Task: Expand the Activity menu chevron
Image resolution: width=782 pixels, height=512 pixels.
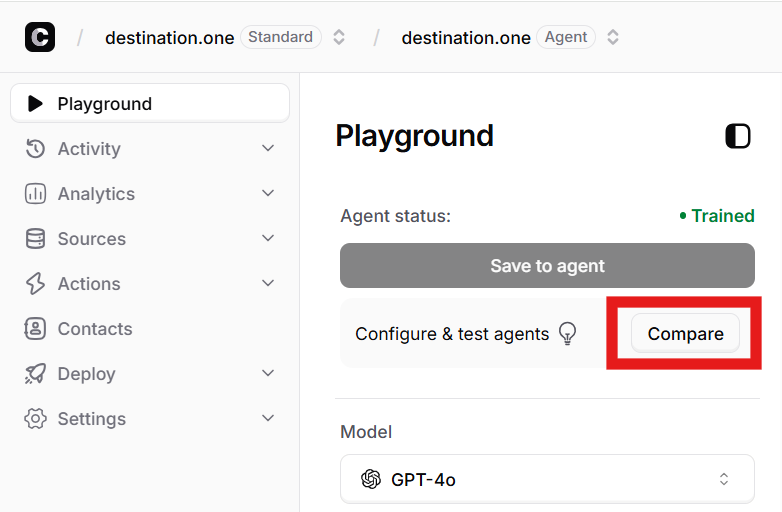Action: pos(268,148)
